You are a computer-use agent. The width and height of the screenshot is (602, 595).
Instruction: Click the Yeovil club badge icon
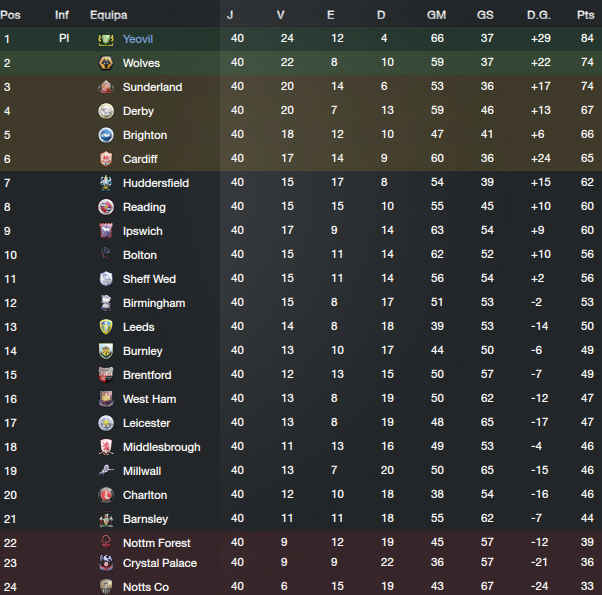point(106,39)
